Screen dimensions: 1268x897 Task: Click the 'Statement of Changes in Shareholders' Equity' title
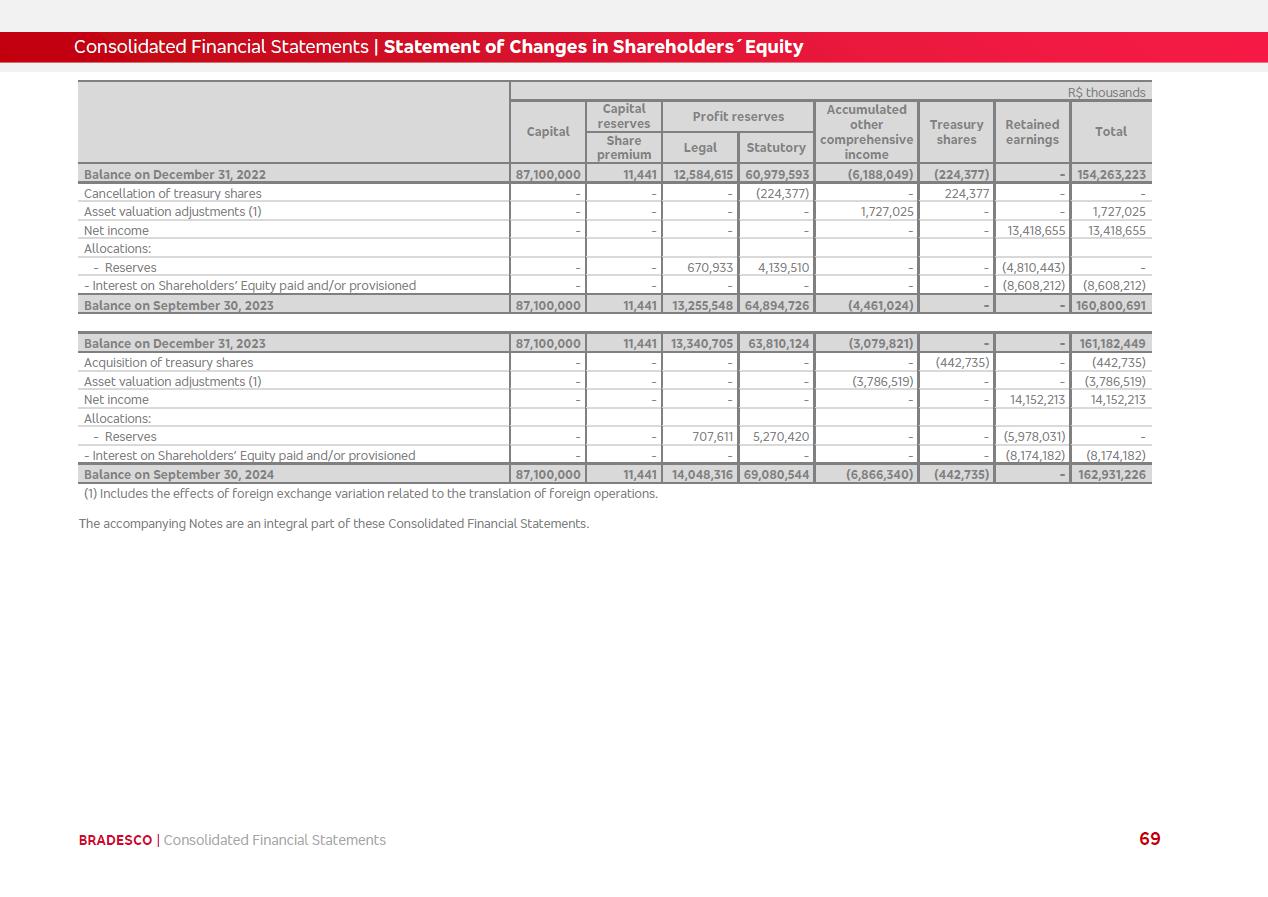(x=594, y=47)
